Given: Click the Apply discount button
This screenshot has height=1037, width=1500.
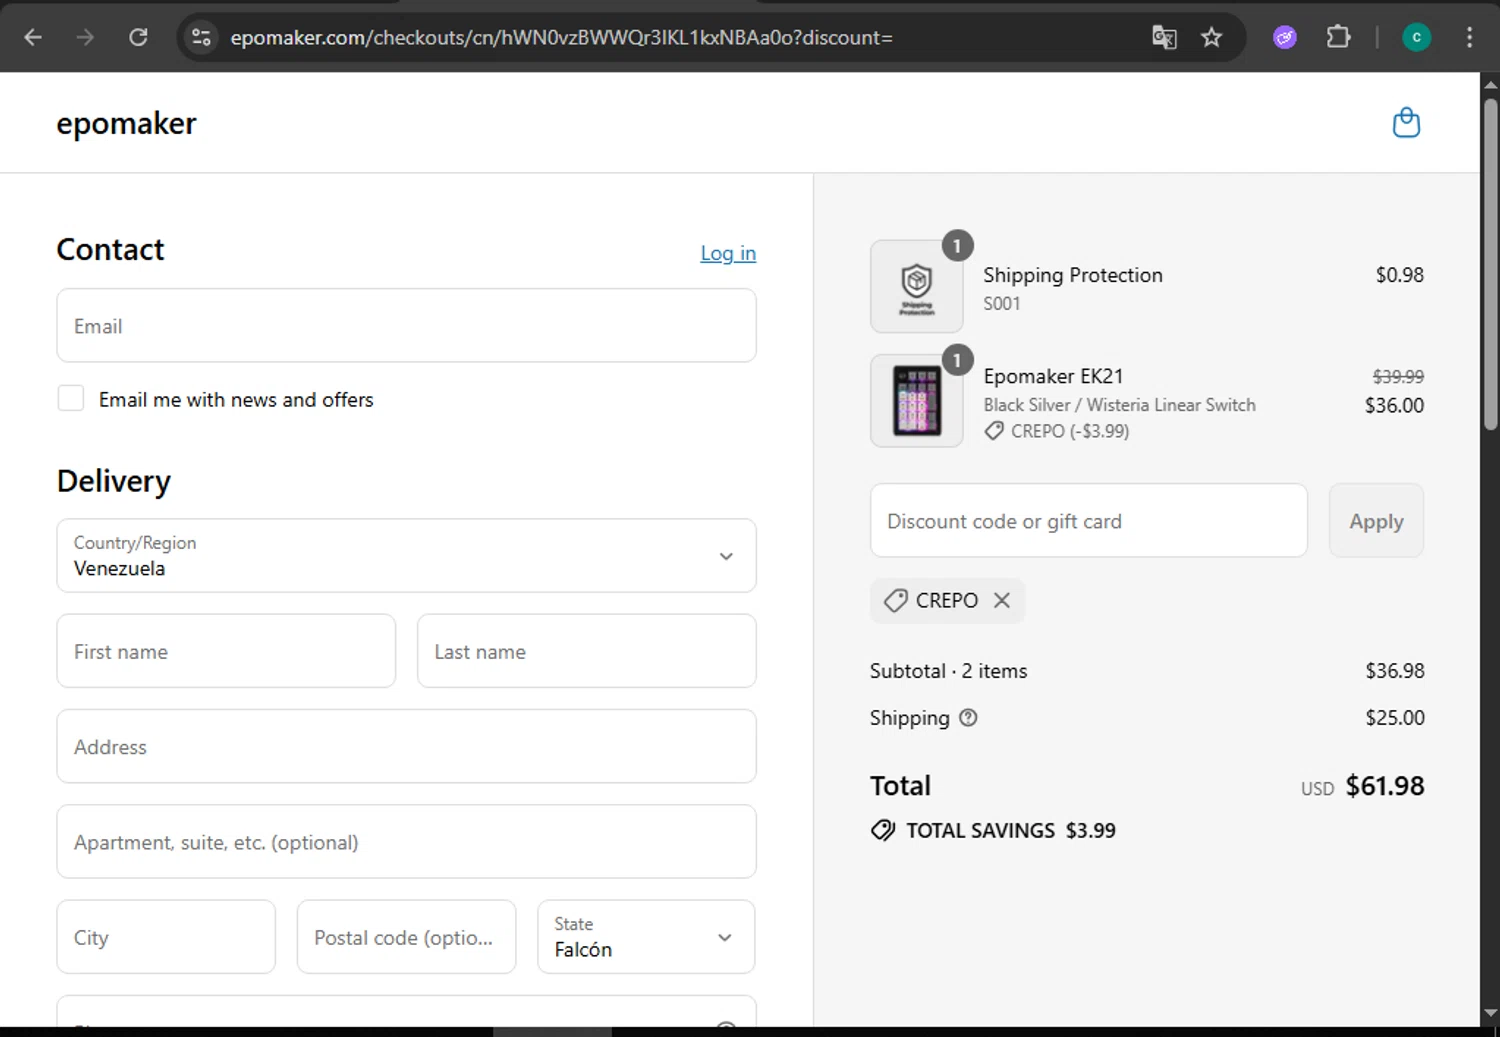Looking at the screenshot, I should 1376,521.
